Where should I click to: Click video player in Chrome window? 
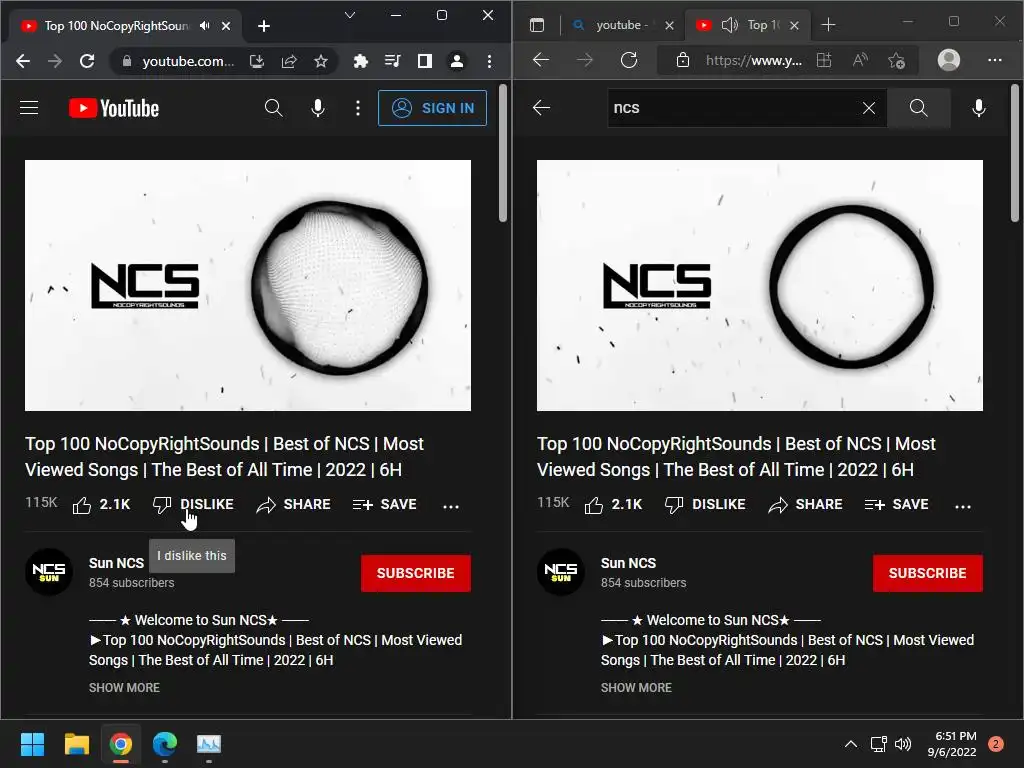coord(248,285)
